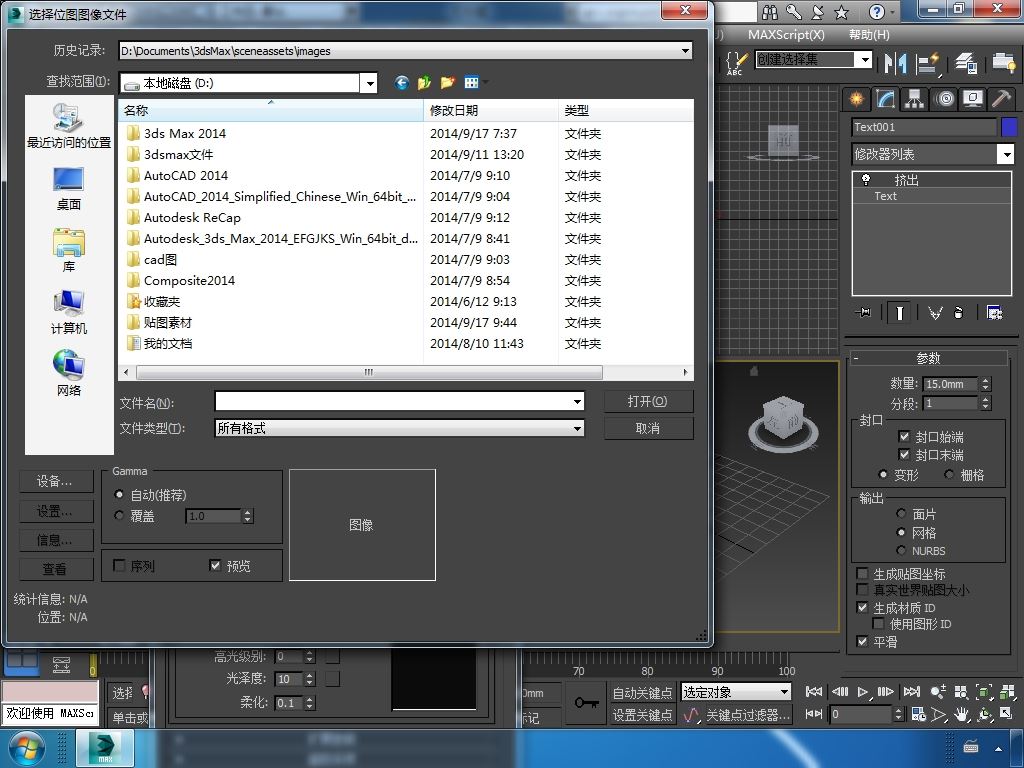Select Desktop (桌面) in places bar
This screenshot has width=1024, height=768.
(x=69, y=189)
